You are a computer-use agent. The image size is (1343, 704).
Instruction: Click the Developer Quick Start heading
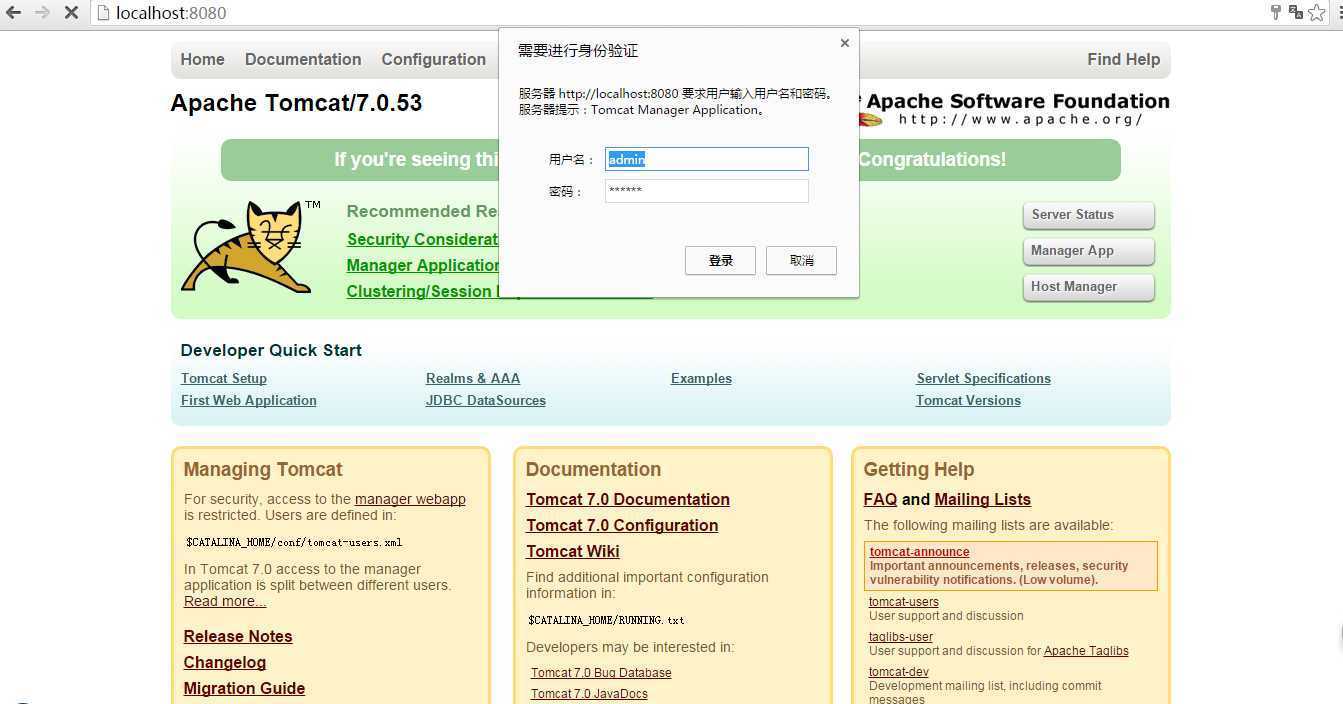(x=271, y=350)
